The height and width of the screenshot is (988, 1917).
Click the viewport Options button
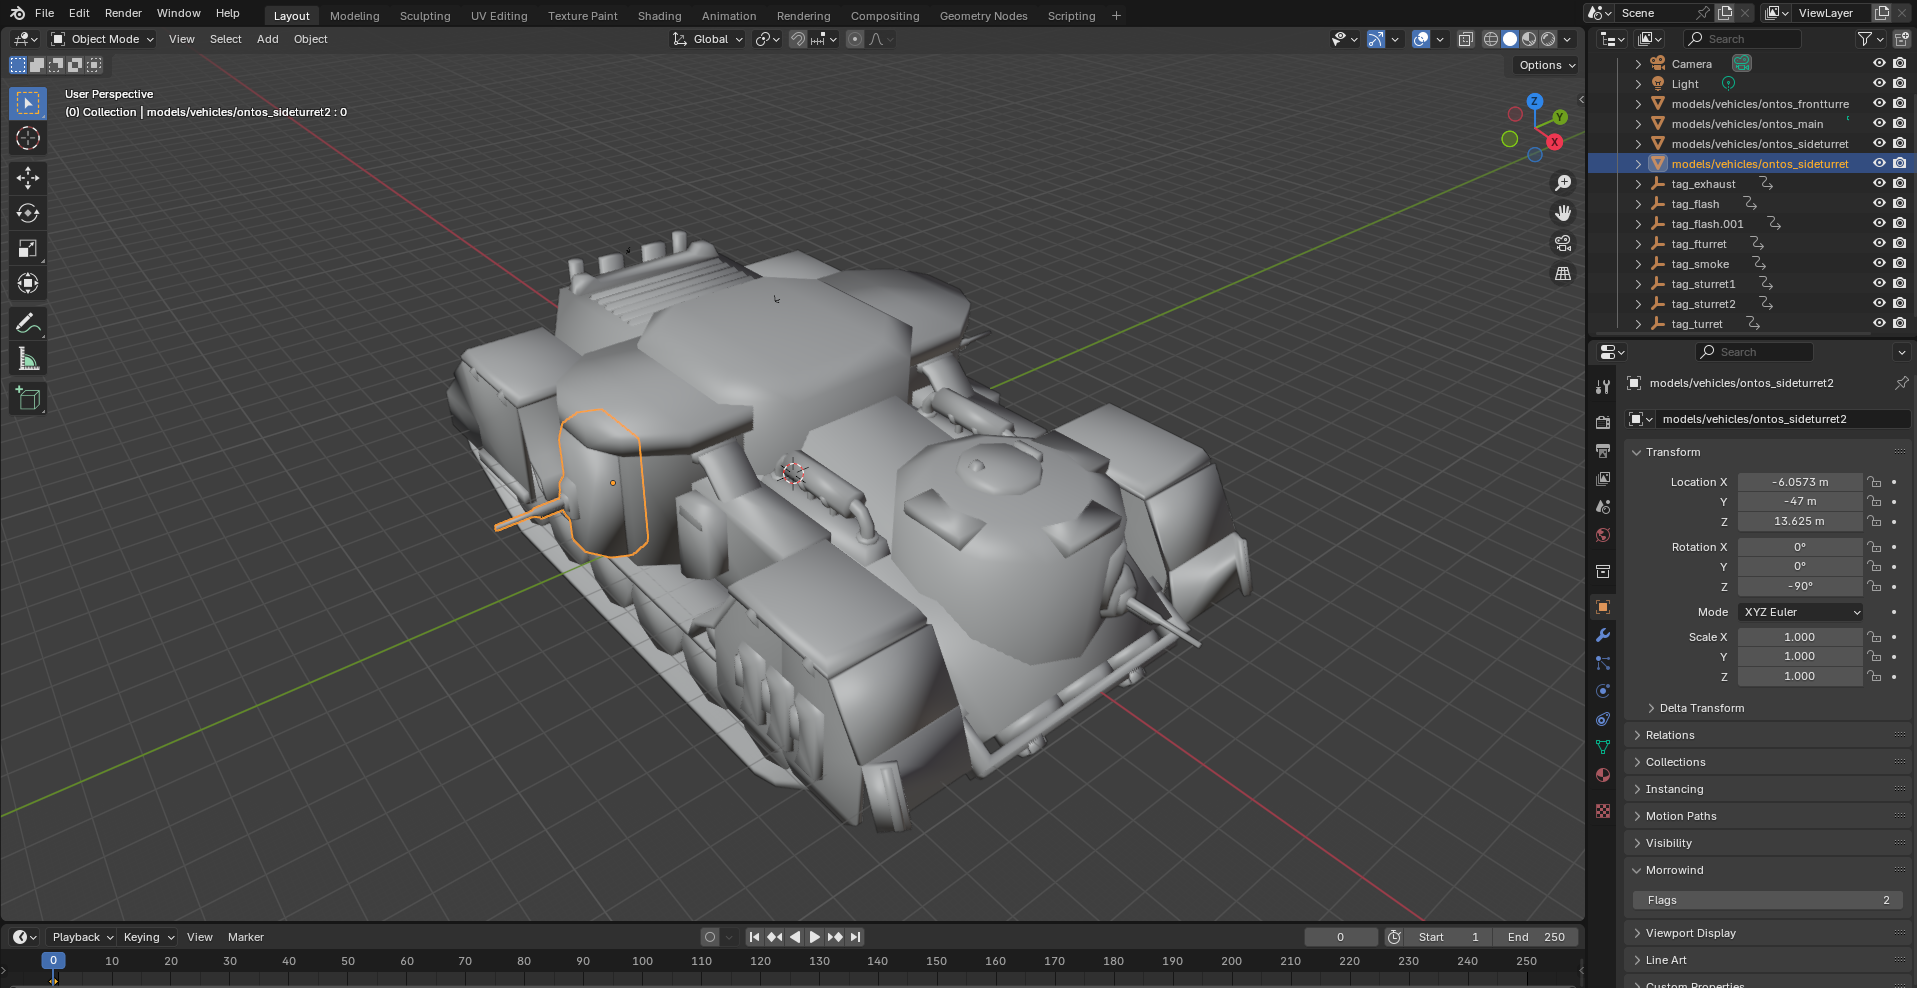(1546, 65)
